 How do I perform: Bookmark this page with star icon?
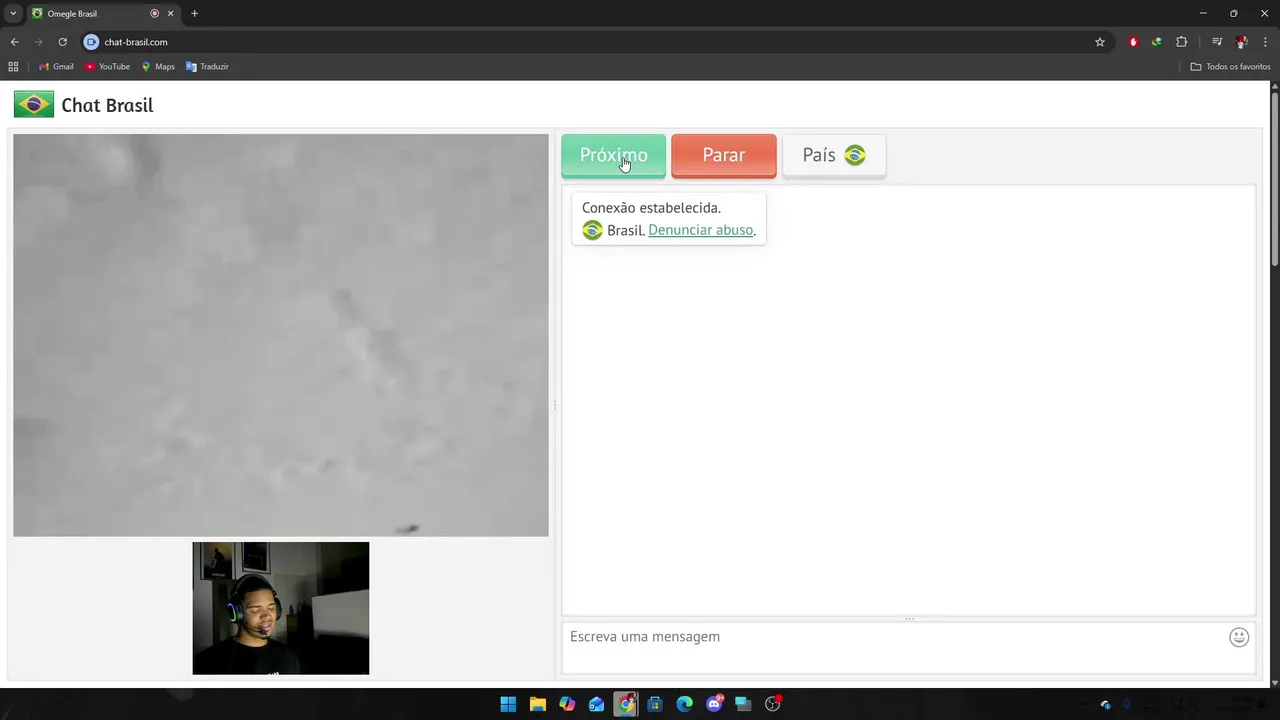click(1100, 42)
